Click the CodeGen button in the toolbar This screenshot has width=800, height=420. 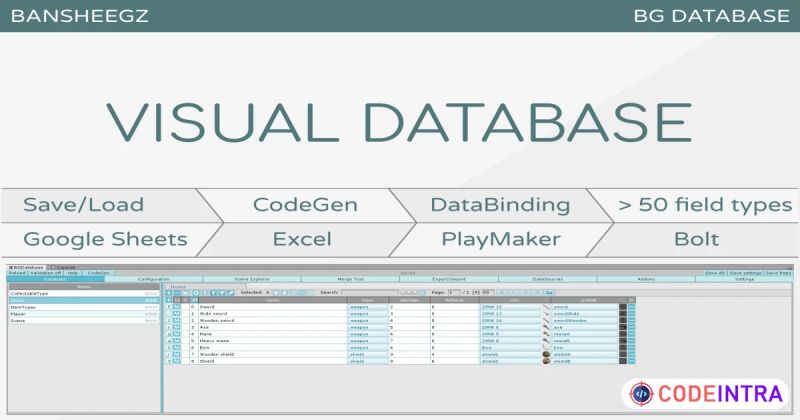tap(98, 273)
